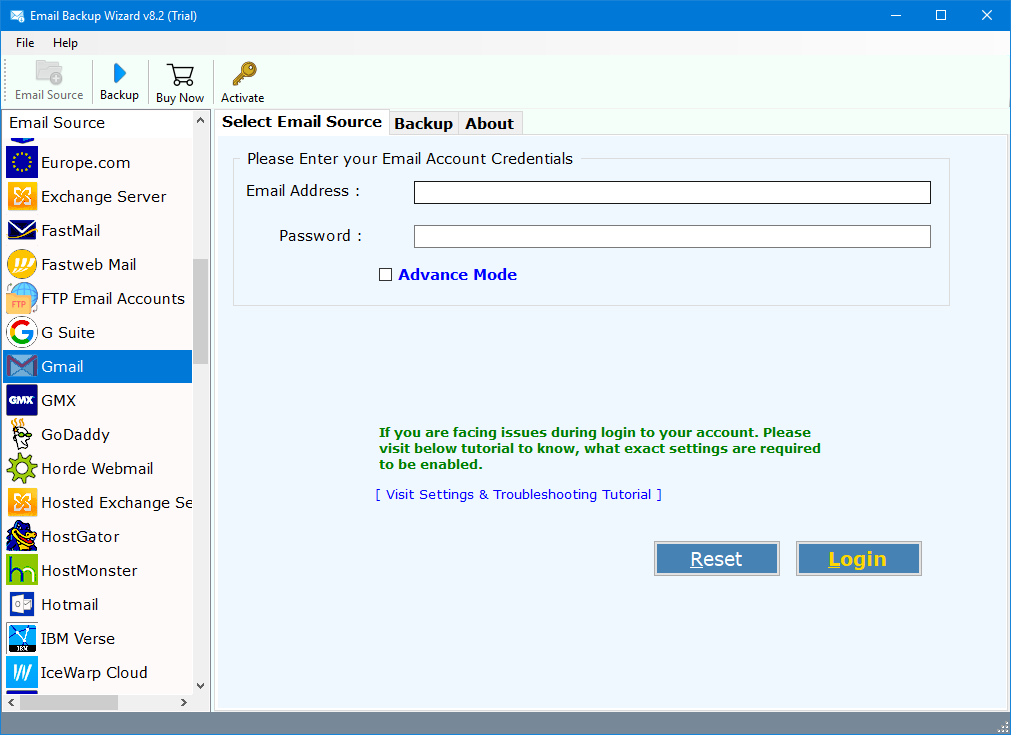
Task: Select the GoDaddy entry text
Action: click(75, 435)
